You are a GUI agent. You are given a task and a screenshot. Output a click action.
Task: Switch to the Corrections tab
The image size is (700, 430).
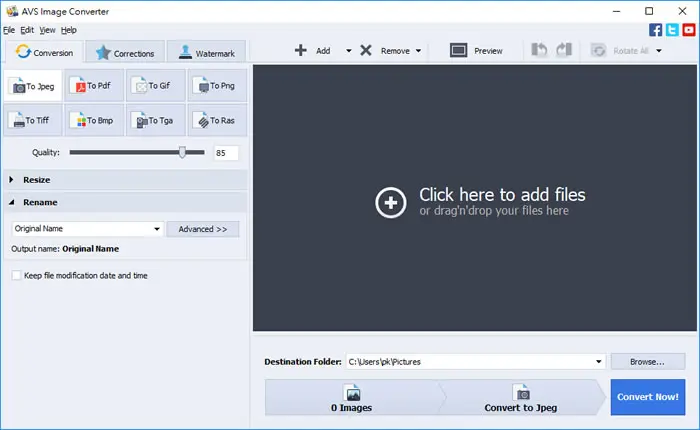[x=125, y=53]
